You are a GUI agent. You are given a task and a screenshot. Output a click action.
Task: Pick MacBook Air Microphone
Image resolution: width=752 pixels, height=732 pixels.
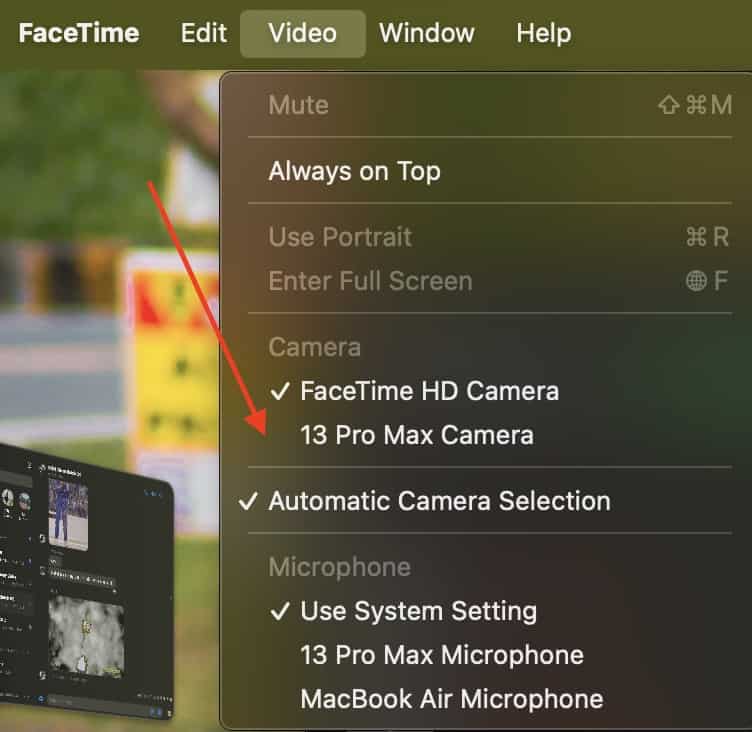click(x=451, y=698)
